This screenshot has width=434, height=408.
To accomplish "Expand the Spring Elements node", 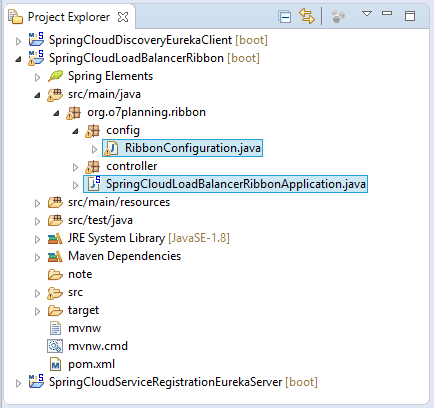I will [x=37, y=77].
